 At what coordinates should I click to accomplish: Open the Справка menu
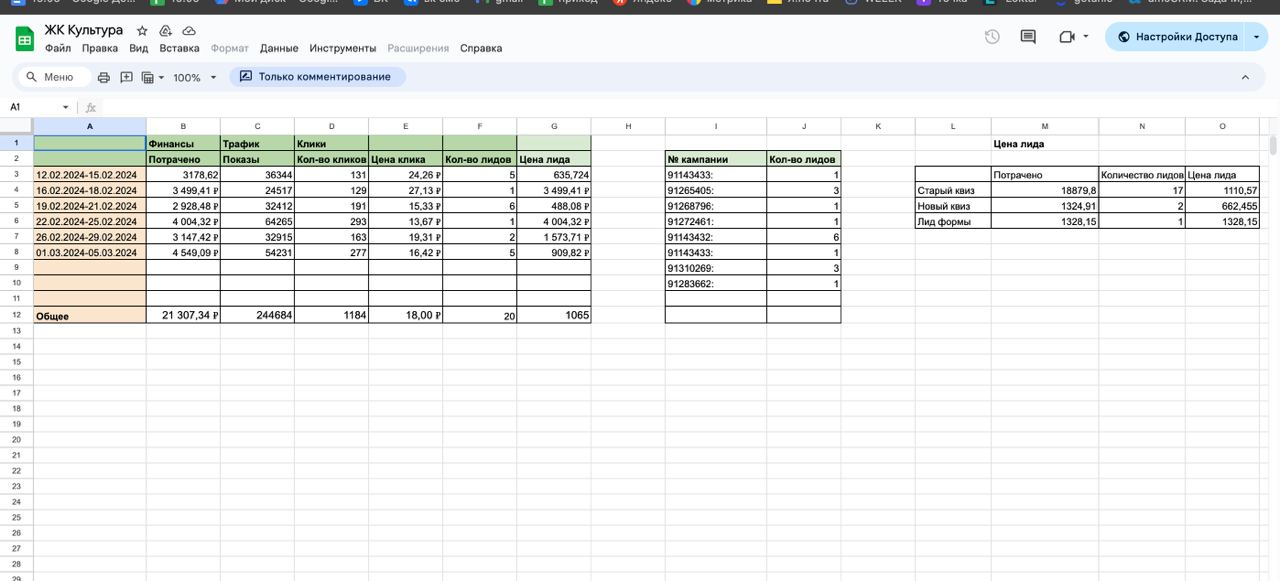[481, 48]
